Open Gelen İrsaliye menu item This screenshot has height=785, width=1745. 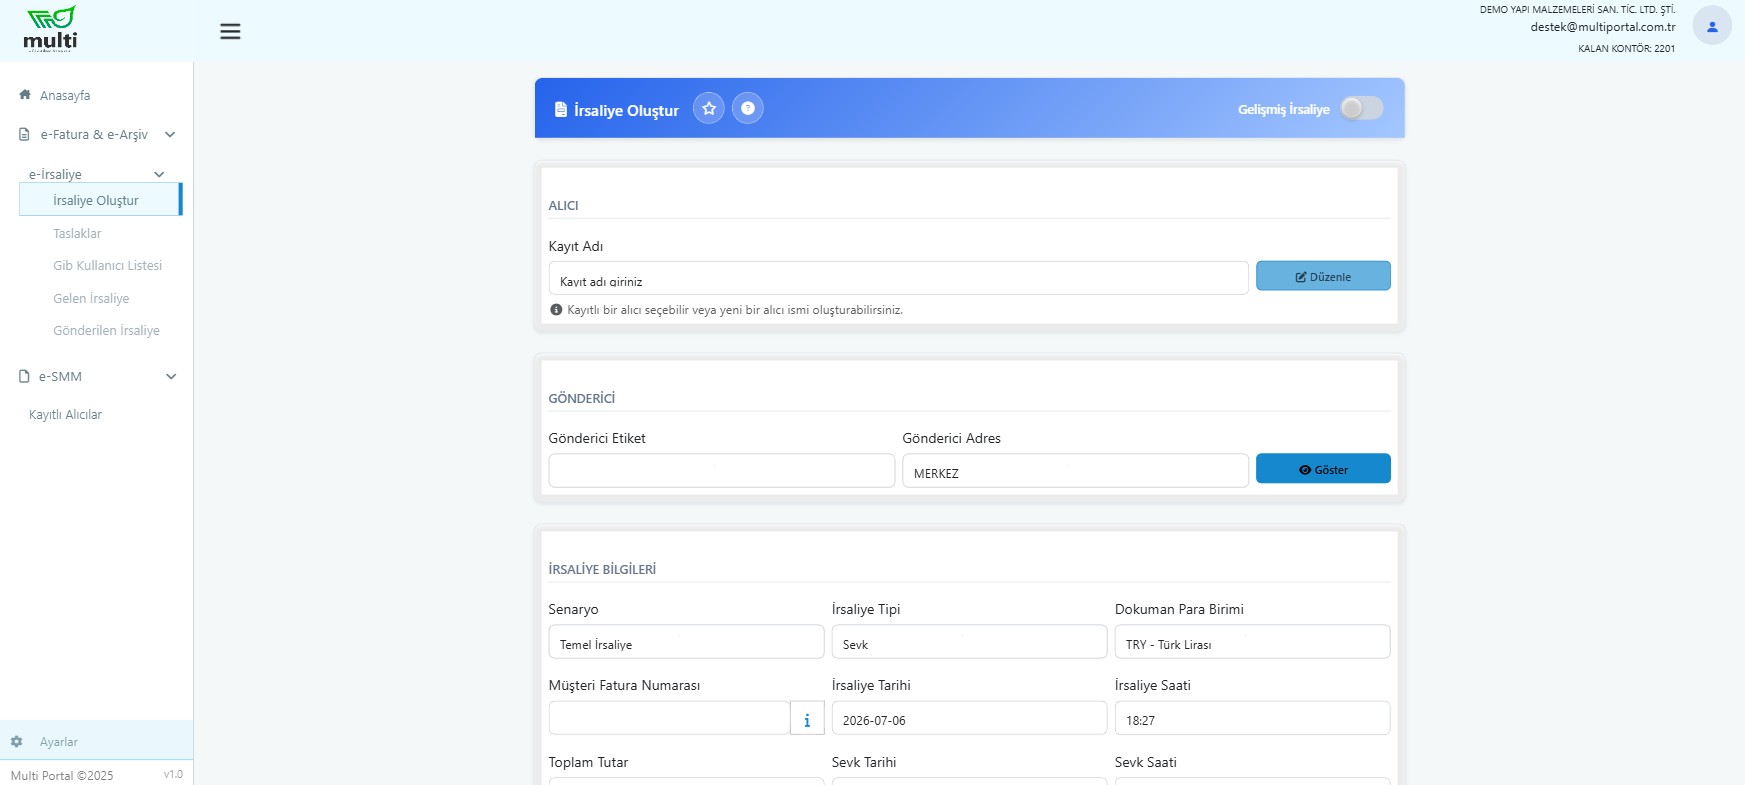pos(91,298)
